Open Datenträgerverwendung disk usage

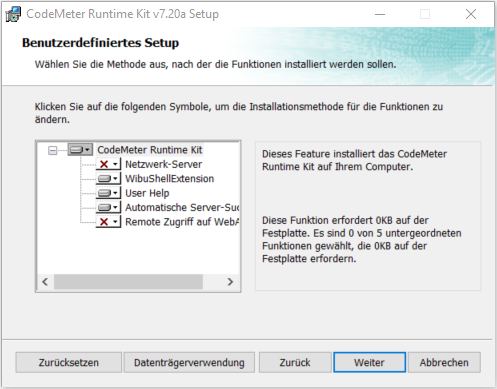[x=189, y=362]
